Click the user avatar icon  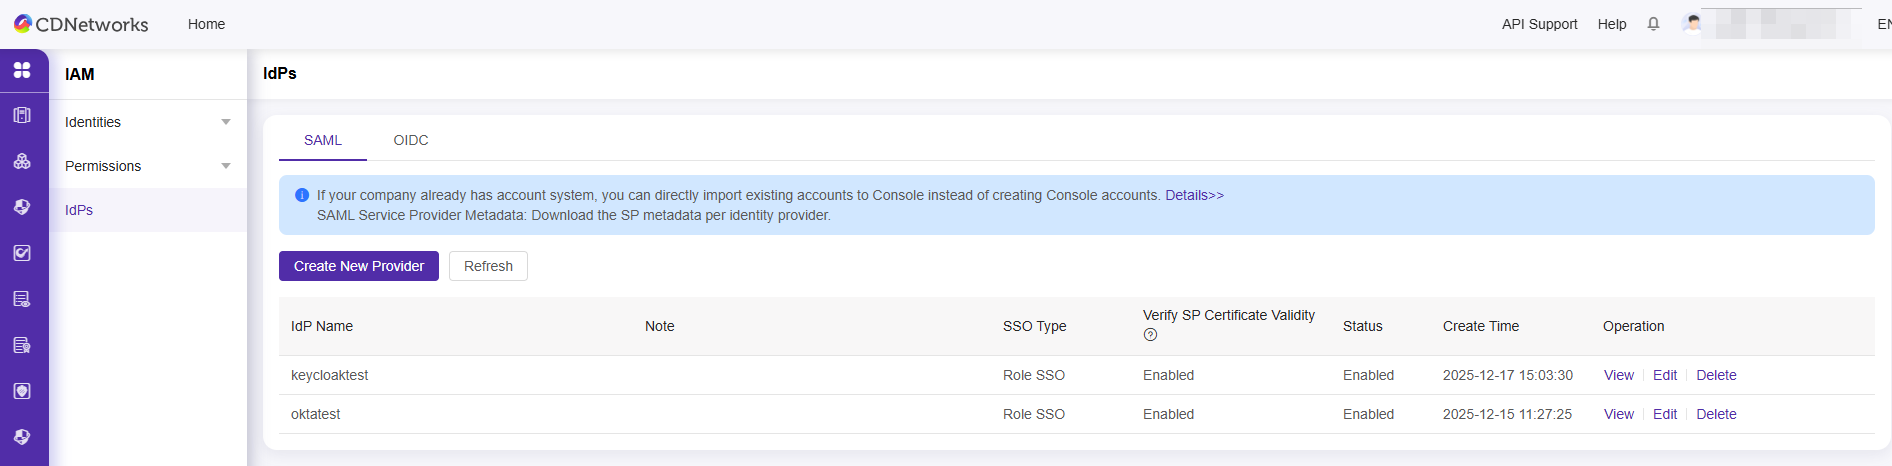coord(1692,23)
